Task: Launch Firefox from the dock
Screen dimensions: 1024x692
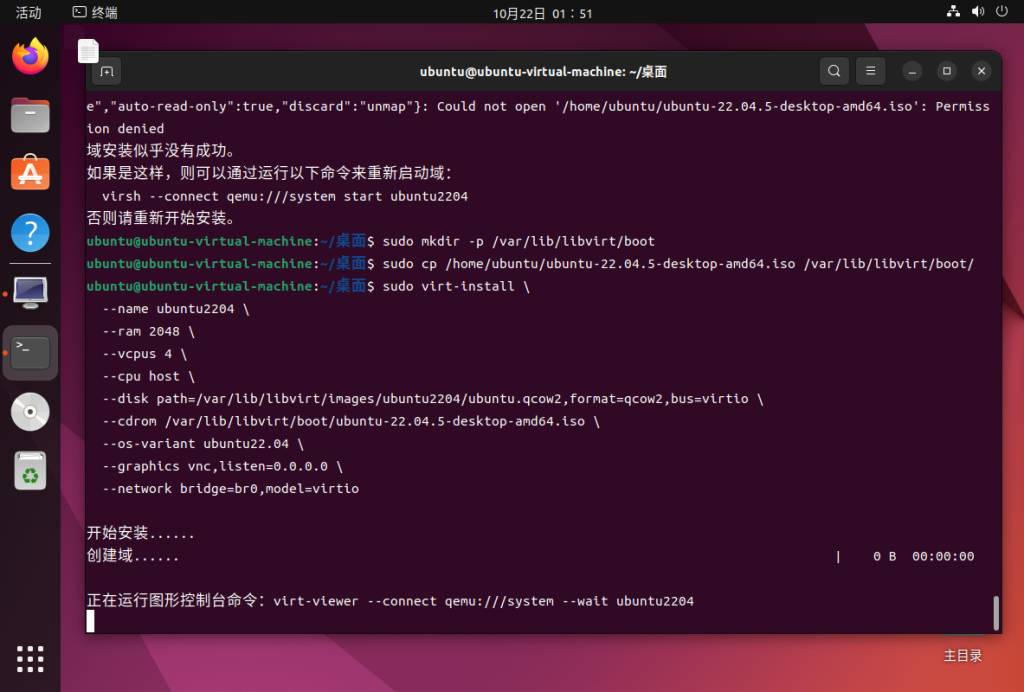Action: pos(30,57)
